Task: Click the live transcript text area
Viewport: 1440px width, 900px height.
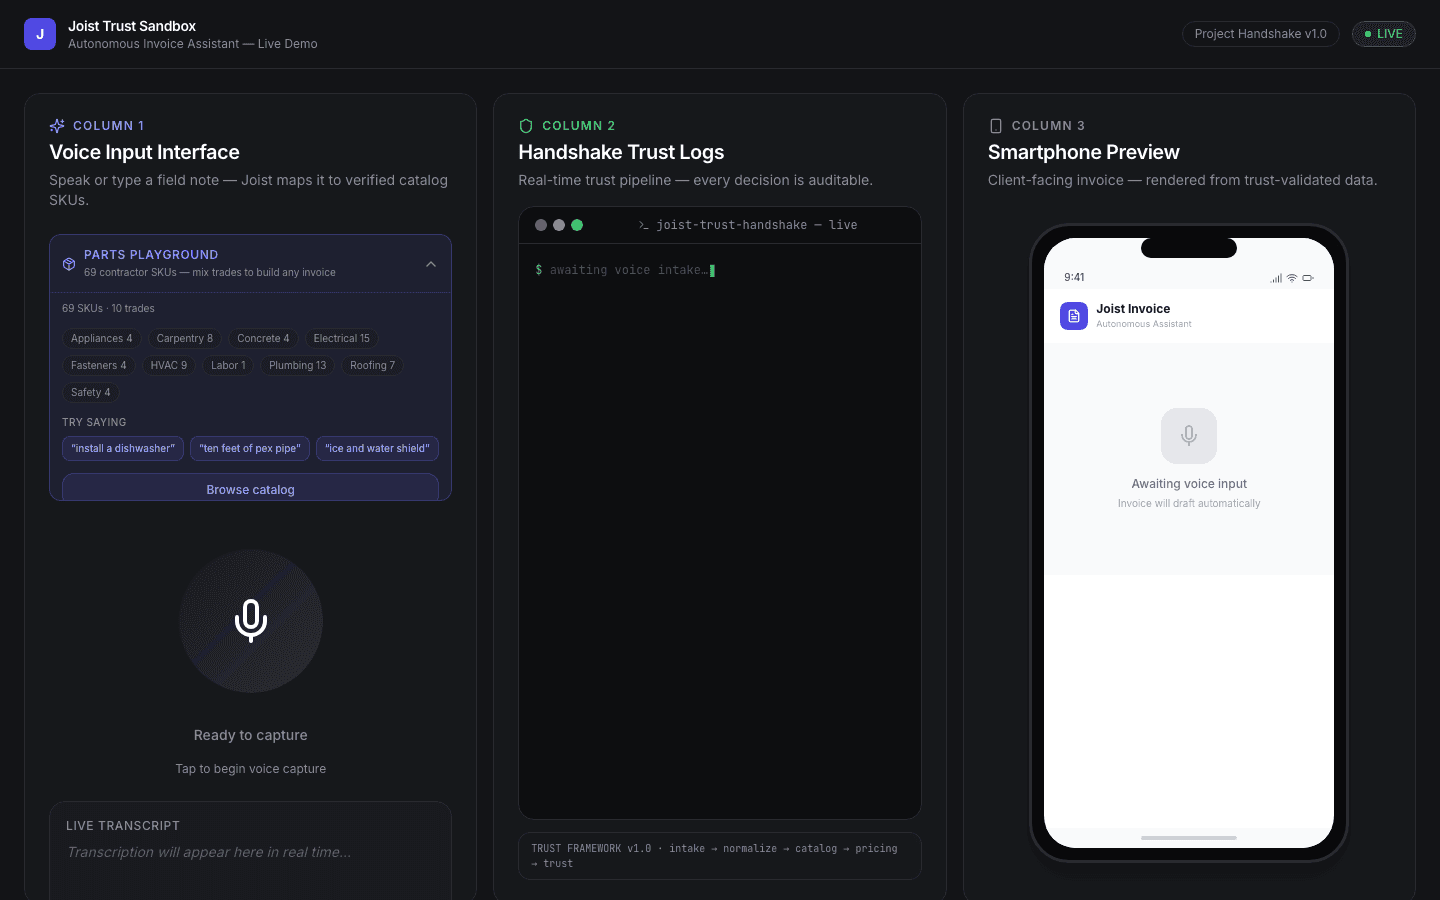Action: [x=250, y=852]
